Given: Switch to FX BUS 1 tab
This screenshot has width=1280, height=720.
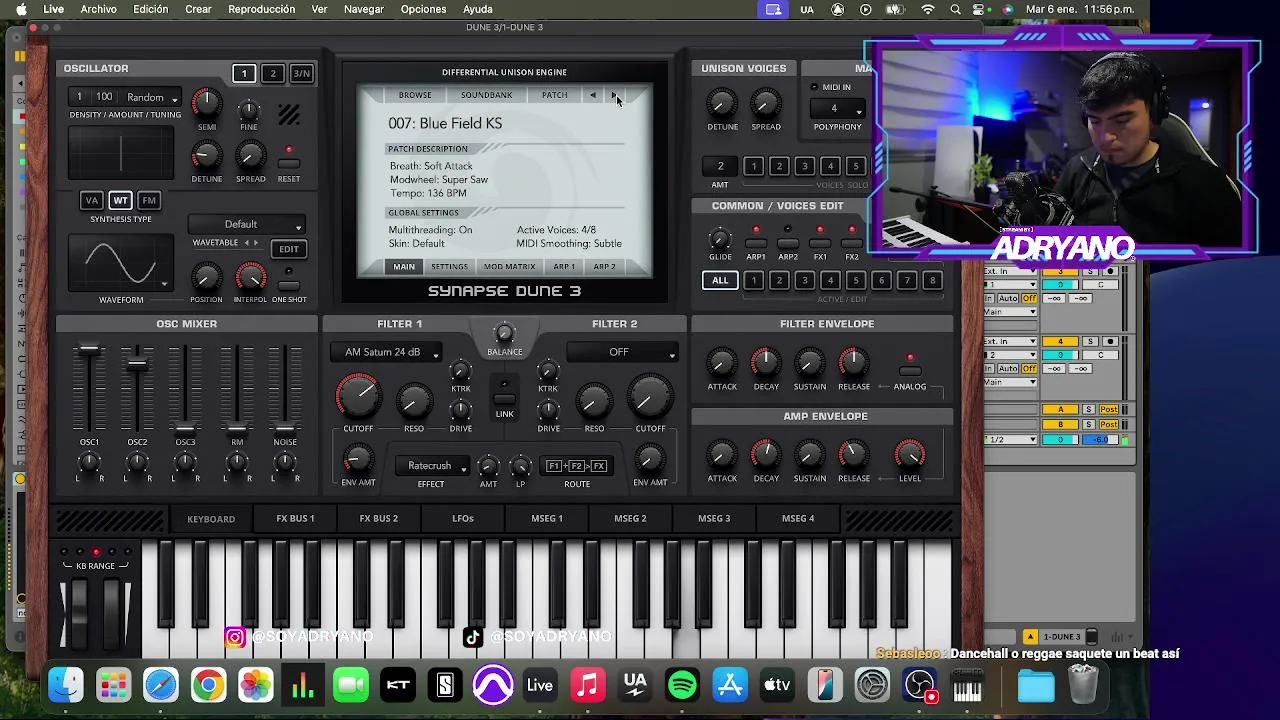Looking at the screenshot, I should pos(295,519).
